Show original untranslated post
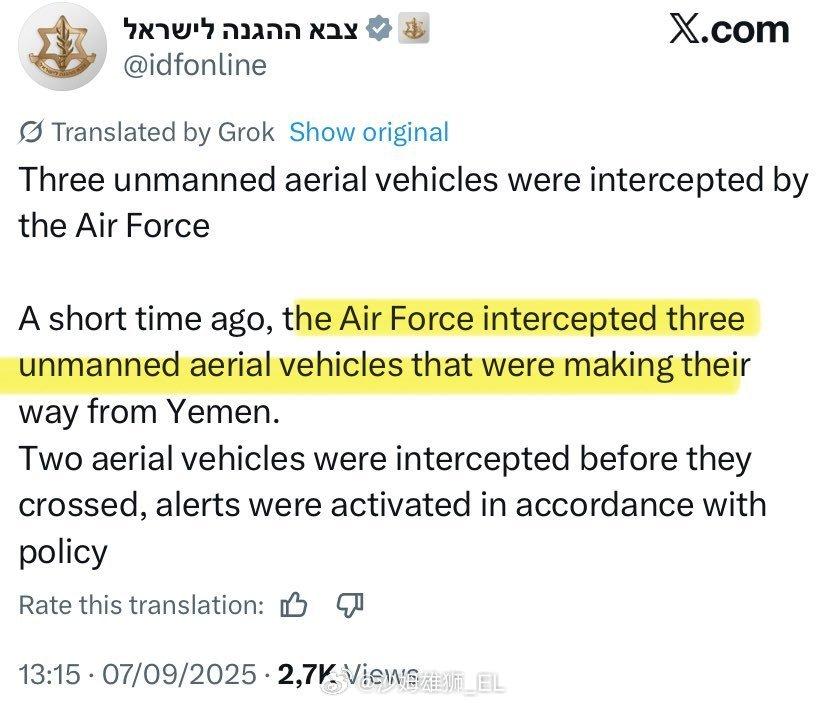 (369, 132)
